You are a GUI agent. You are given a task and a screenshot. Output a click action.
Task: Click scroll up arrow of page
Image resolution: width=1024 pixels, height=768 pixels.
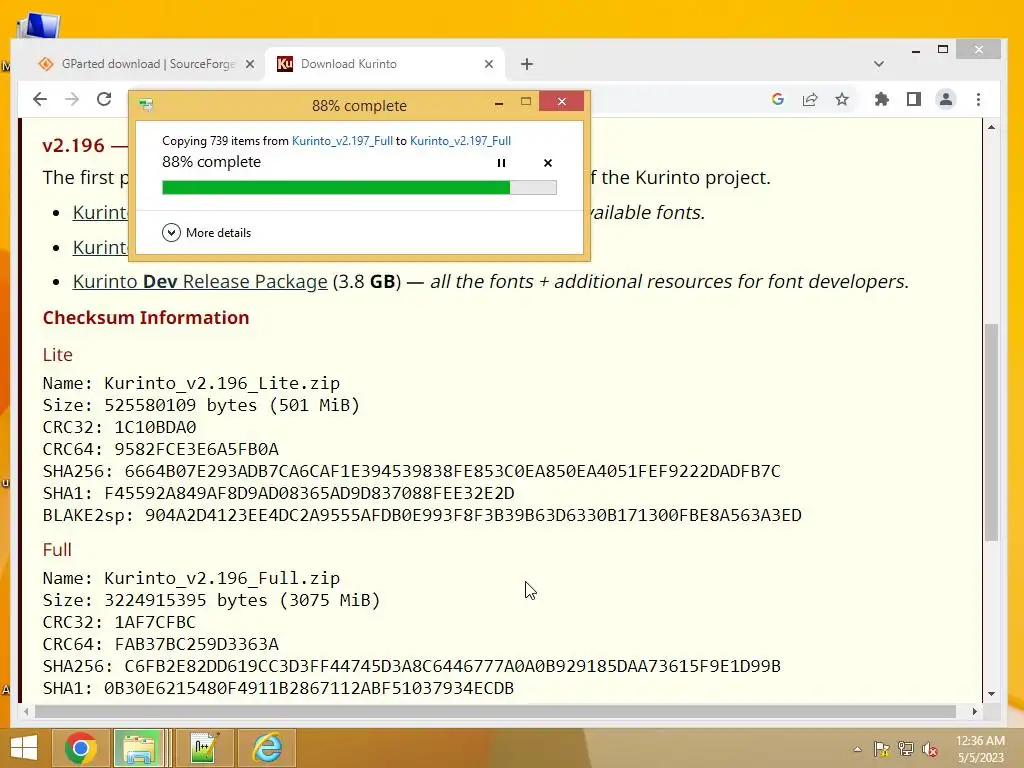pyautogui.click(x=991, y=127)
